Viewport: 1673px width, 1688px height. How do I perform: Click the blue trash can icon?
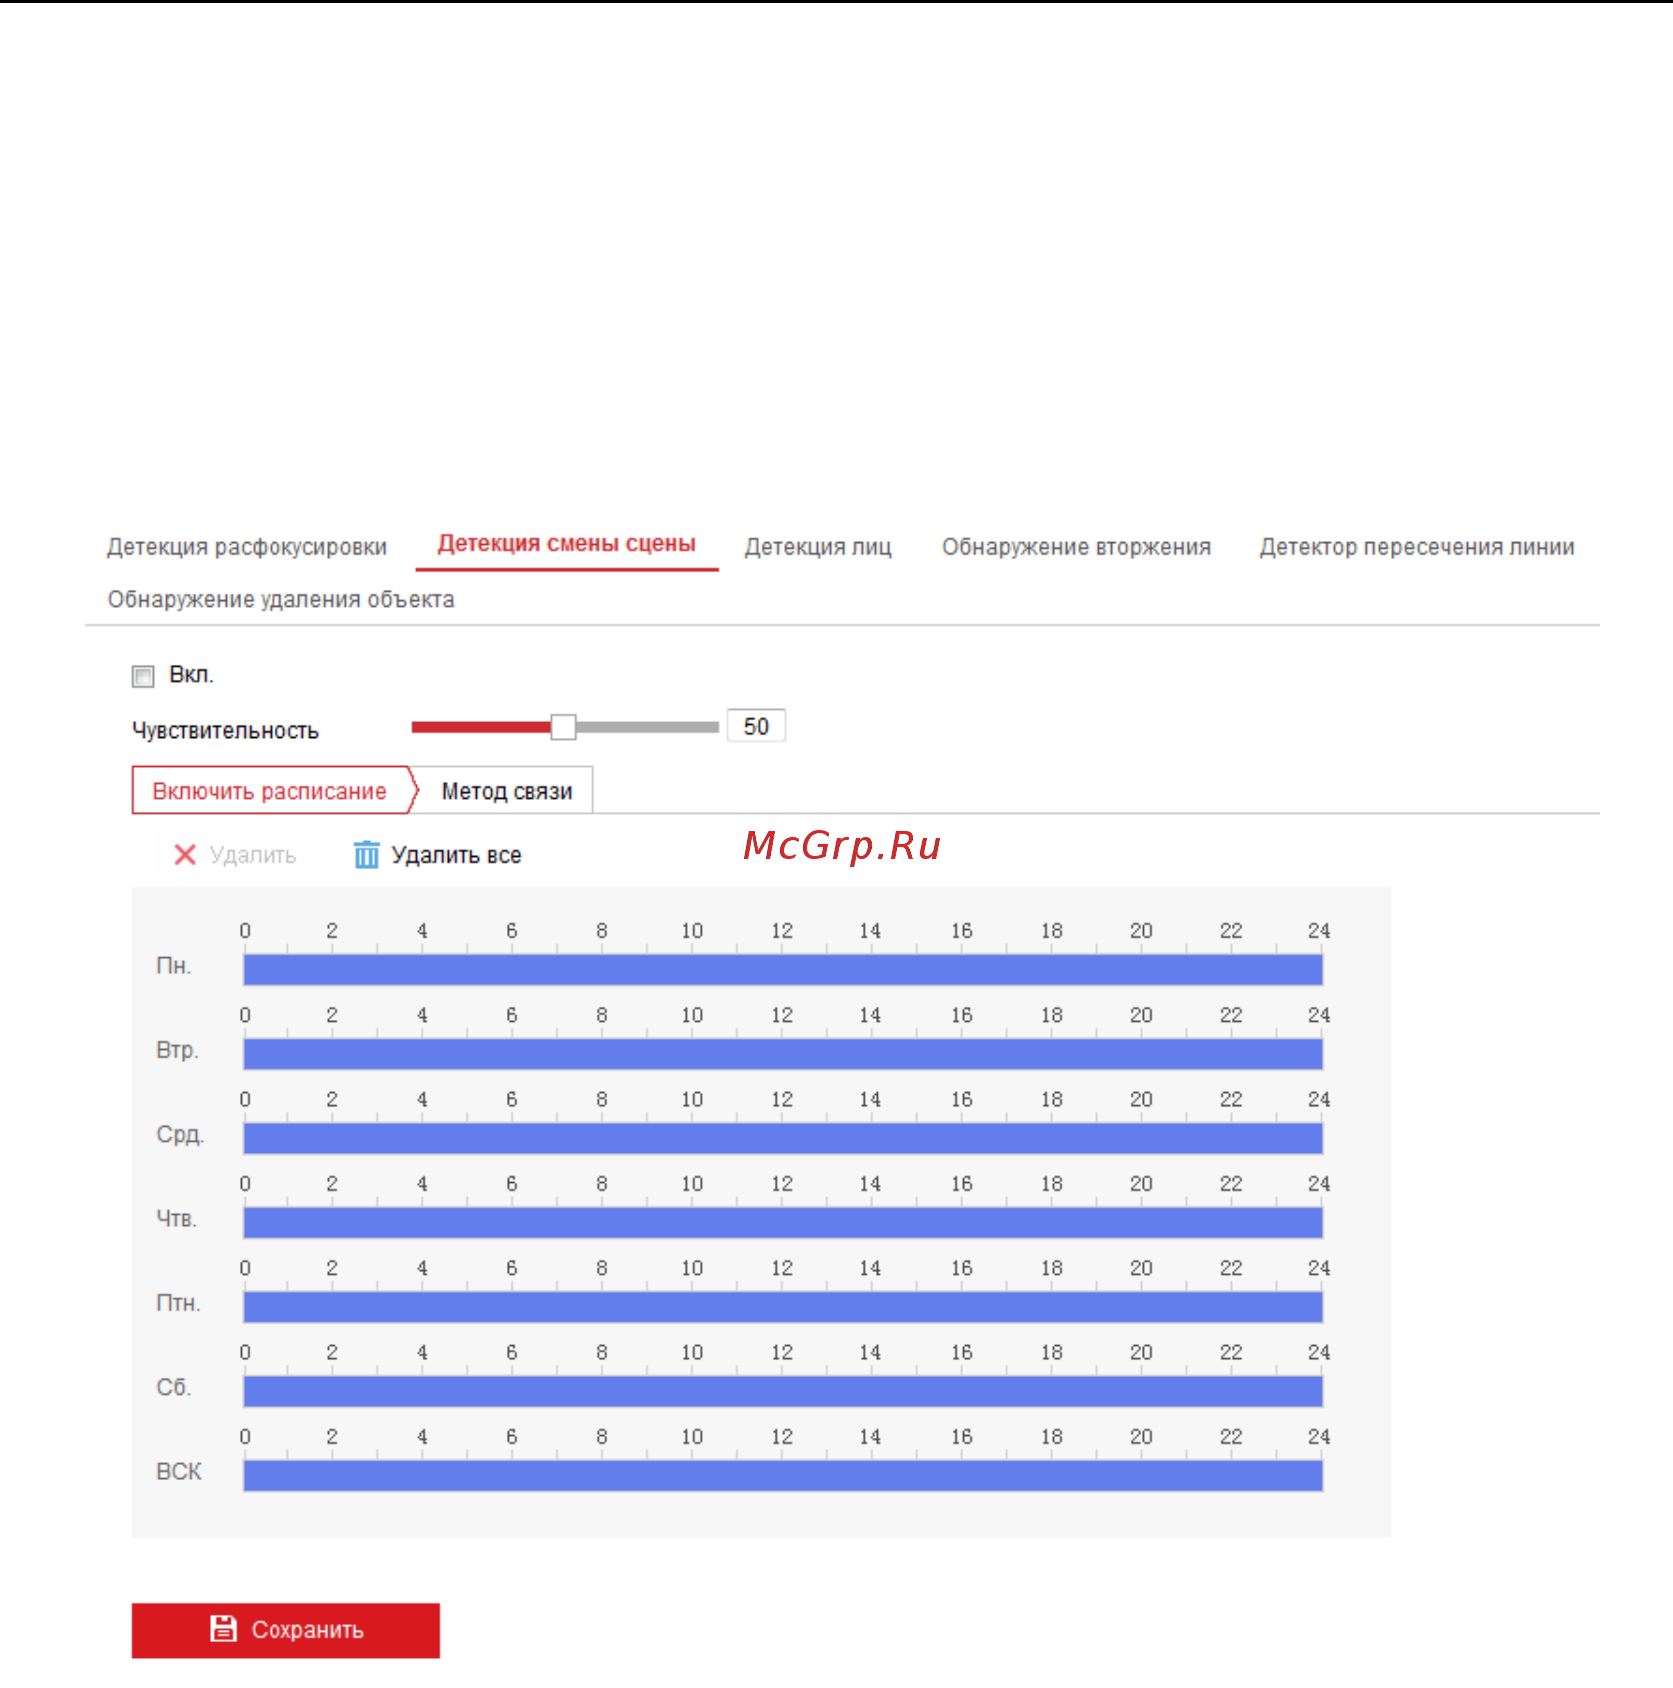367,855
